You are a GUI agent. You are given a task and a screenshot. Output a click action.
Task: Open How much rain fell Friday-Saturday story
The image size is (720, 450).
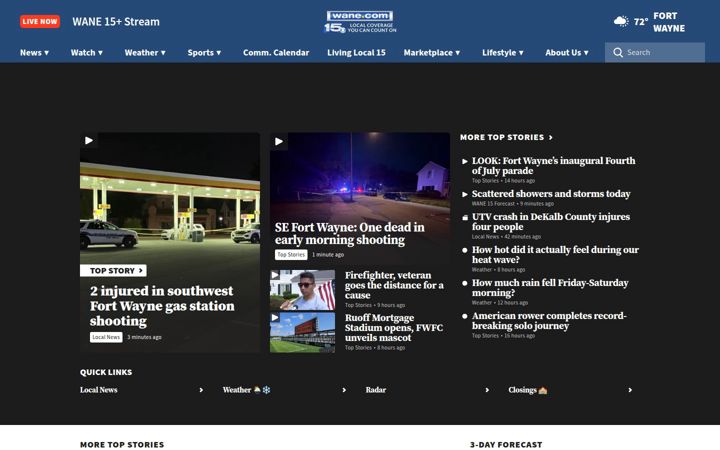click(550, 288)
